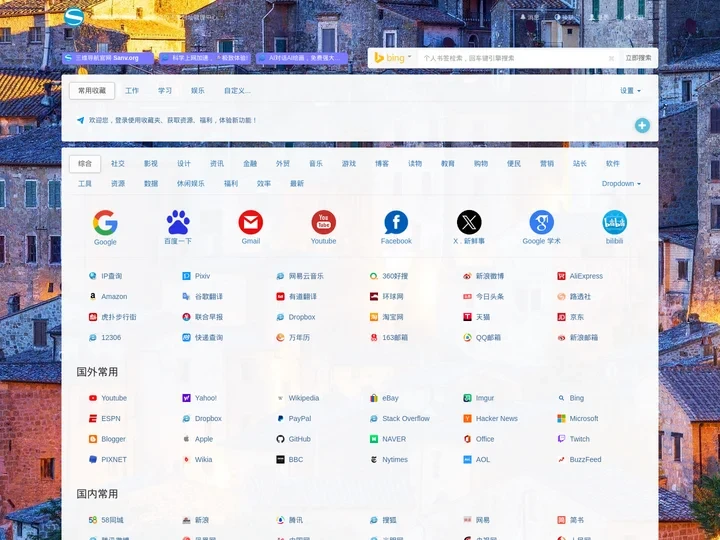Select the 软件 category tab

(613, 163)
